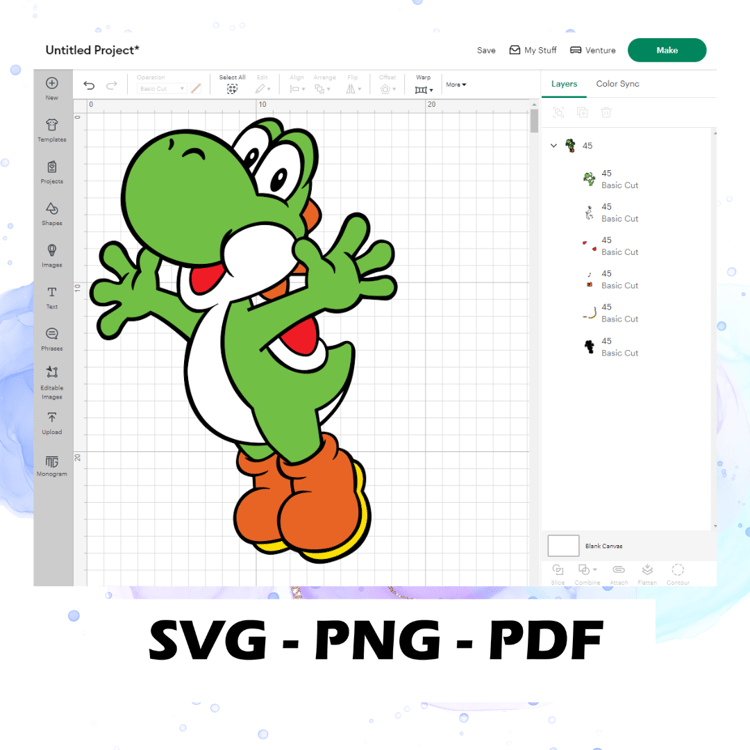The image size is (750, 750).
Task: Open the Edit dropdown
Action: (x=263, y=88)
